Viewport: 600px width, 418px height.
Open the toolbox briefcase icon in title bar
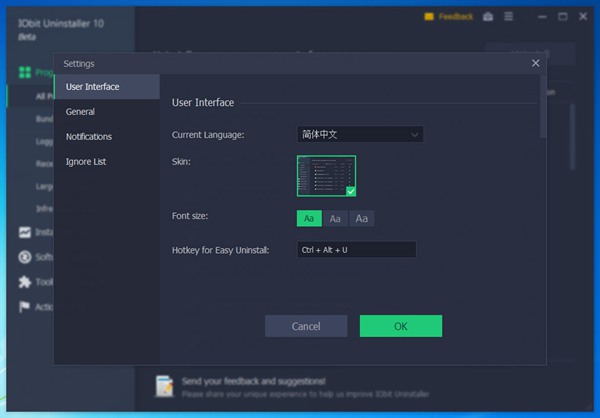[488, 16]
